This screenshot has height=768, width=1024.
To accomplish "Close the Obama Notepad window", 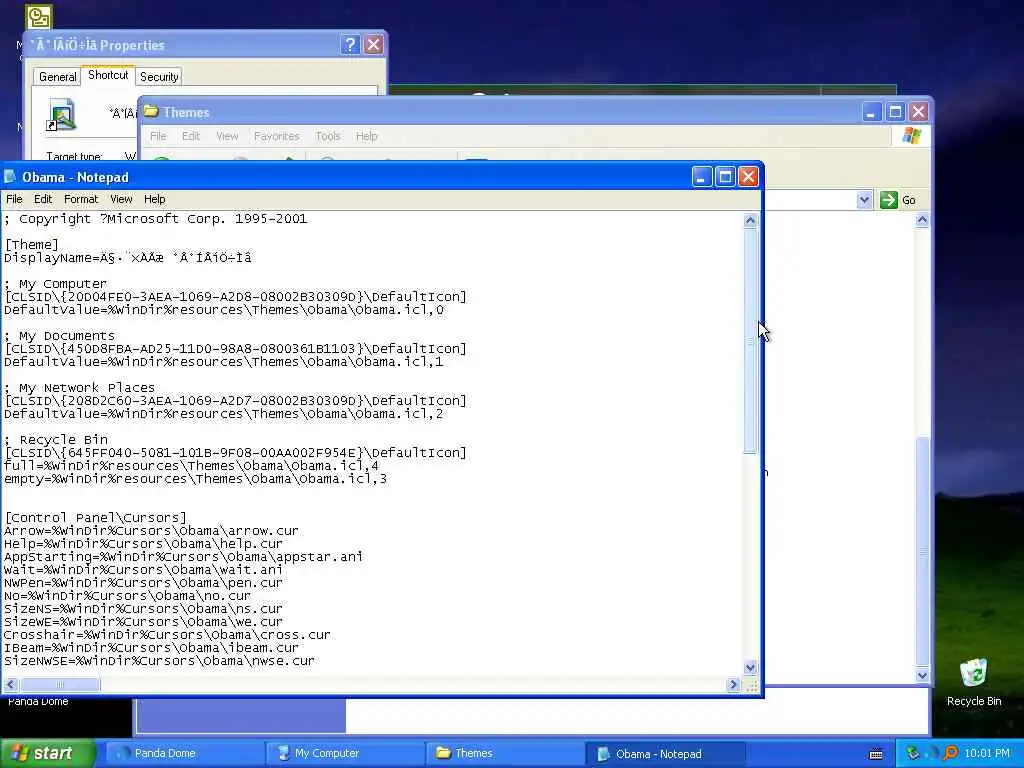I will [748, 176].
